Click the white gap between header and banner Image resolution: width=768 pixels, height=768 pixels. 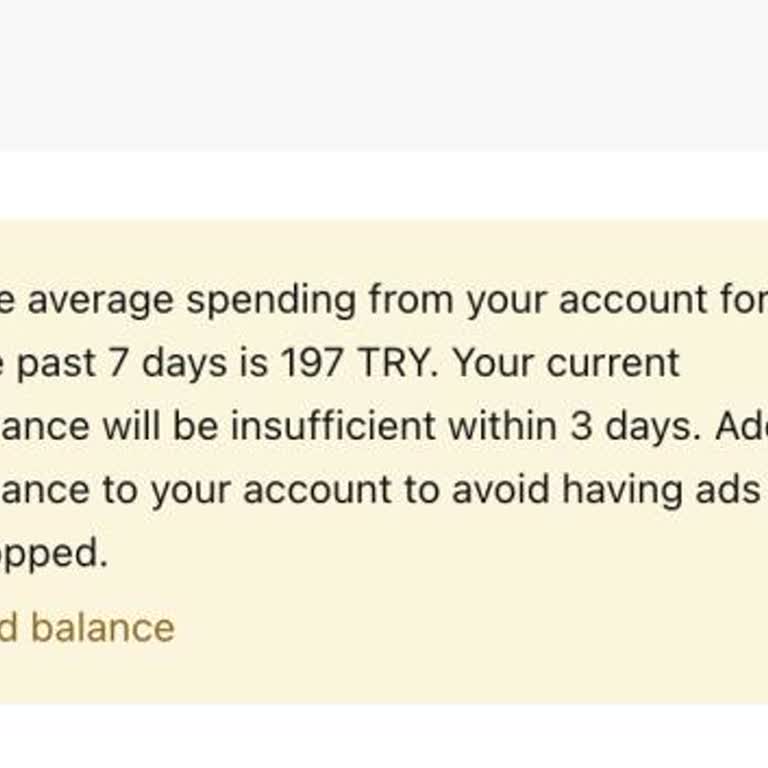point(384,185)
